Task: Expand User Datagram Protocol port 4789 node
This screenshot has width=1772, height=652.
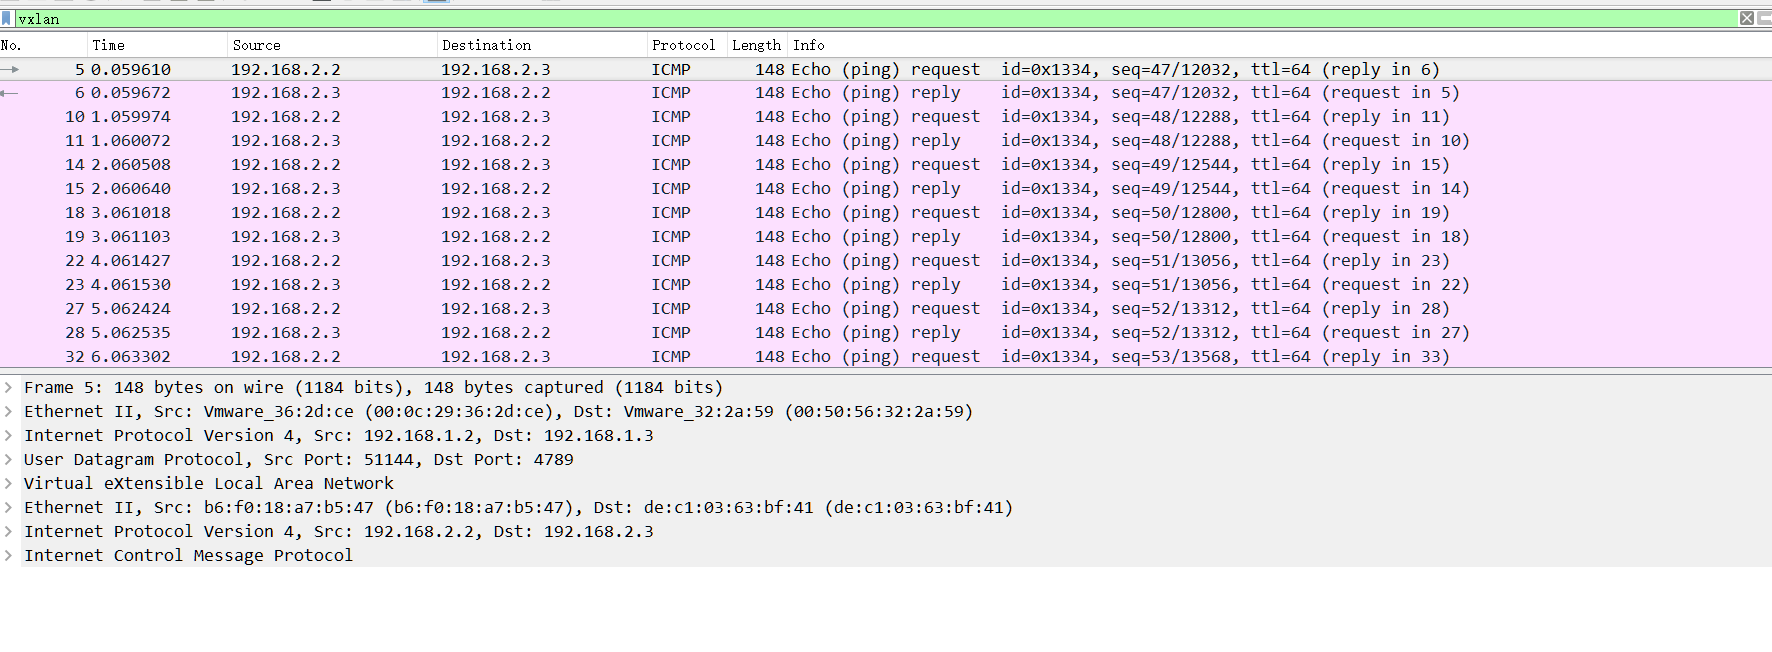Action: tap(9, 460)
